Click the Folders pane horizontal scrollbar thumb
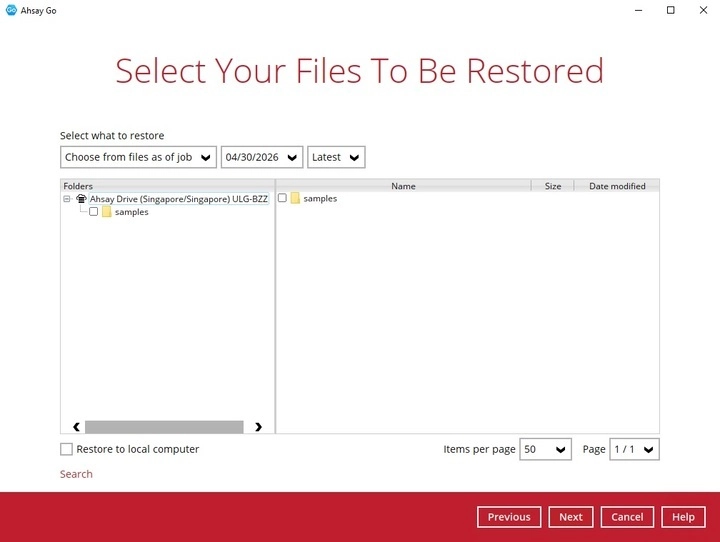This screenshot has width=720, height=542. click(164, 427)
